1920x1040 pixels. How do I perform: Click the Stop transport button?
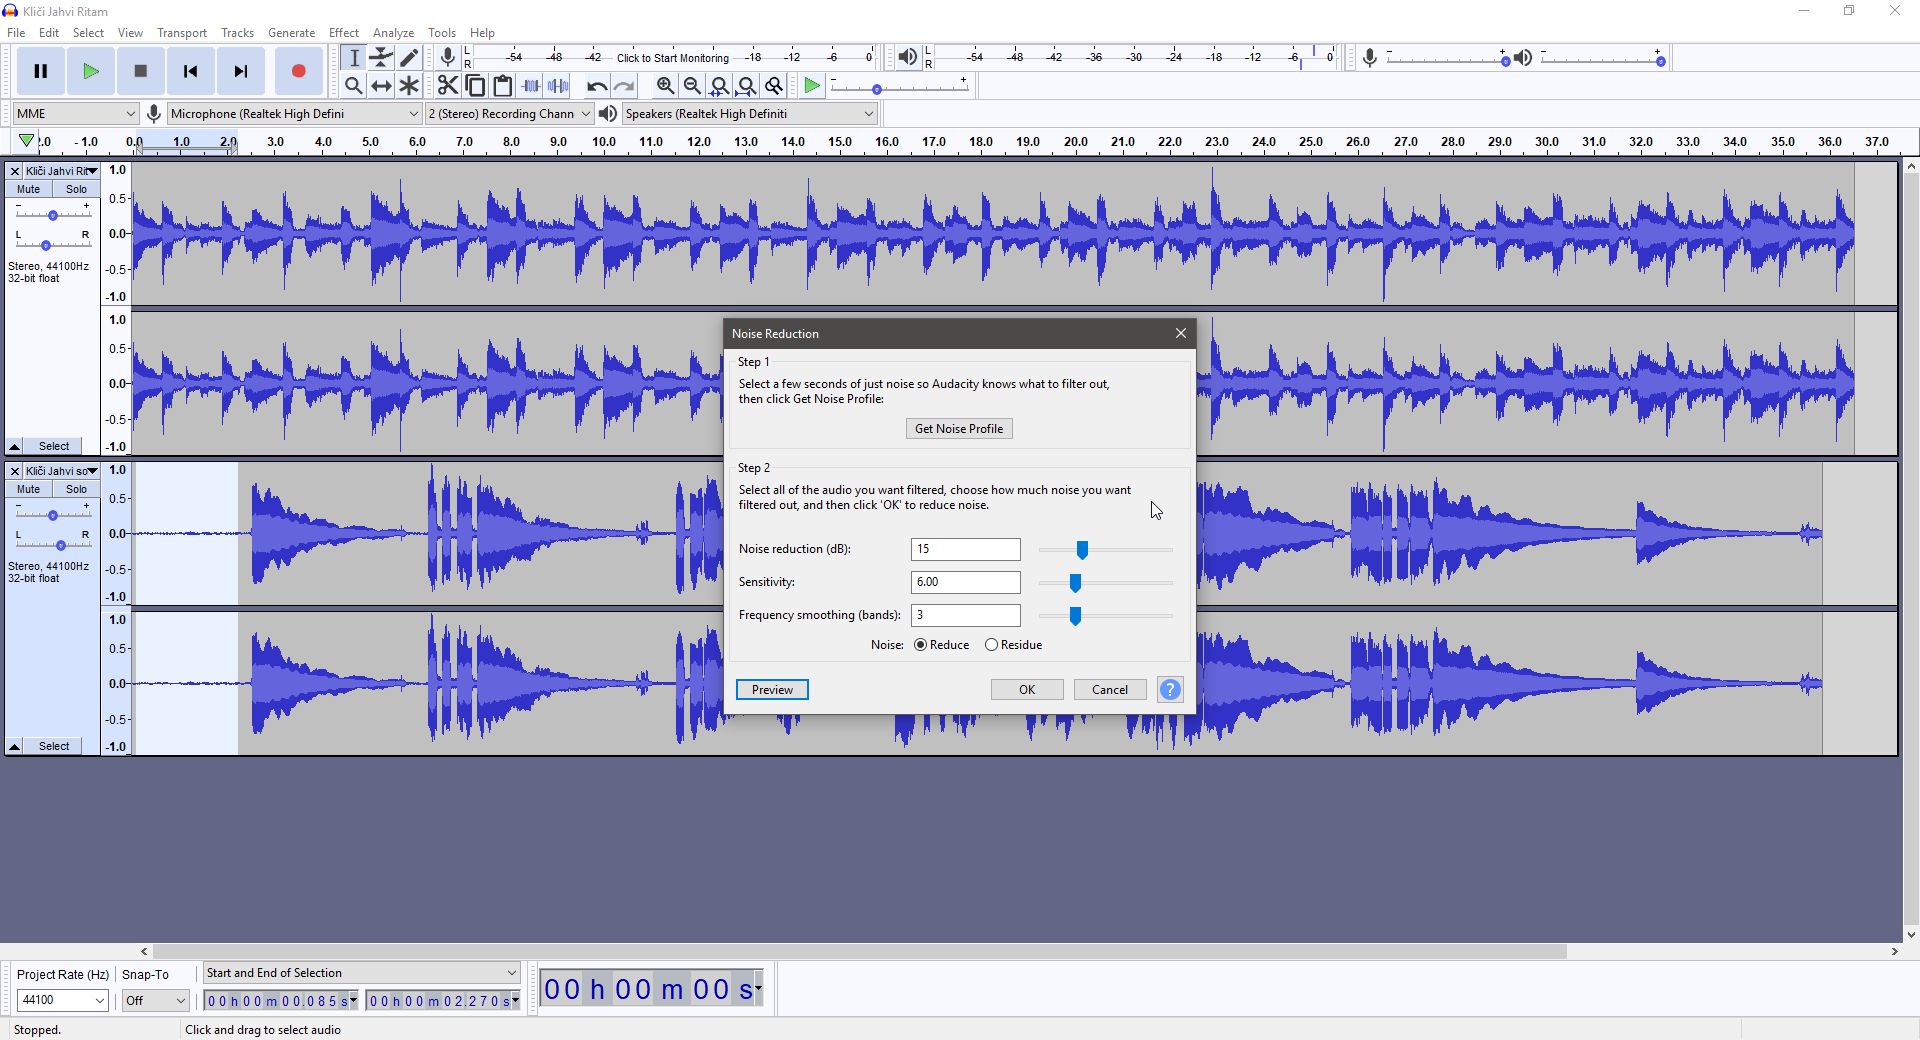[141, 71]
